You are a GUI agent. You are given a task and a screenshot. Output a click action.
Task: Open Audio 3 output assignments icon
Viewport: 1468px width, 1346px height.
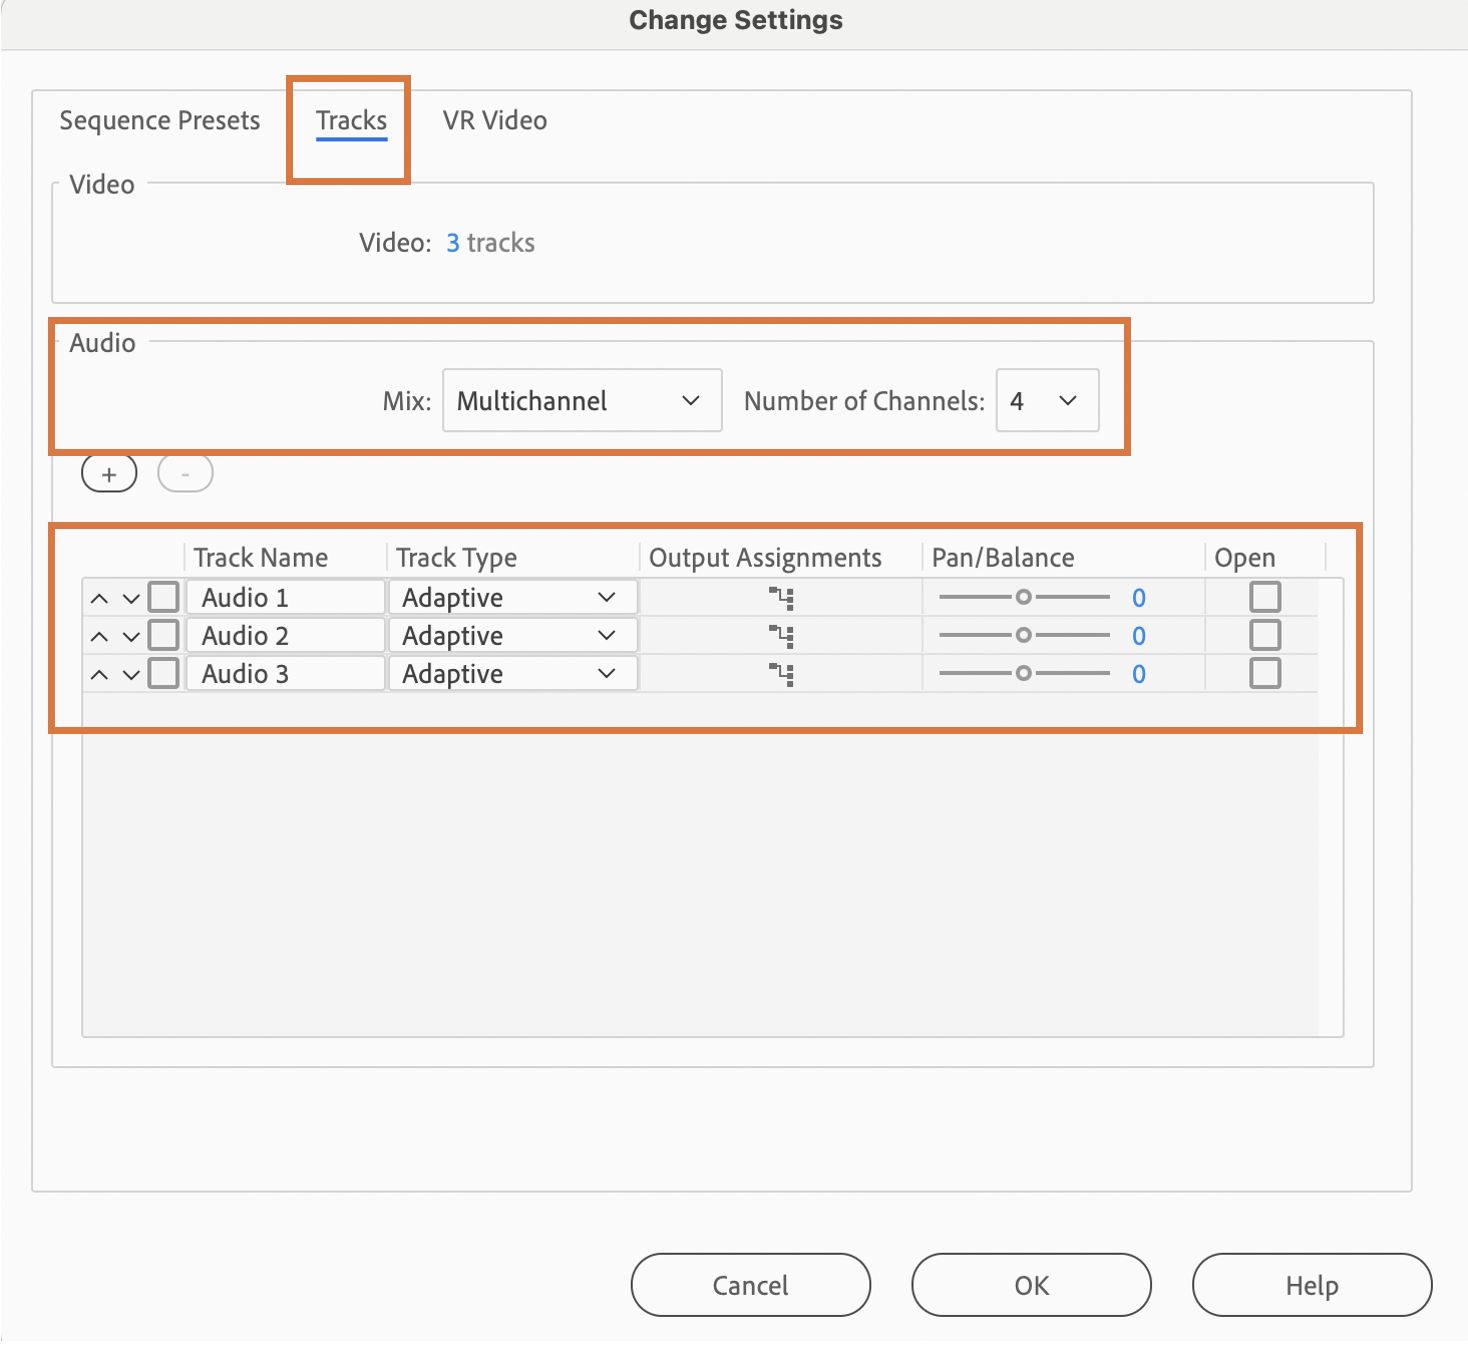coord(781,674)
